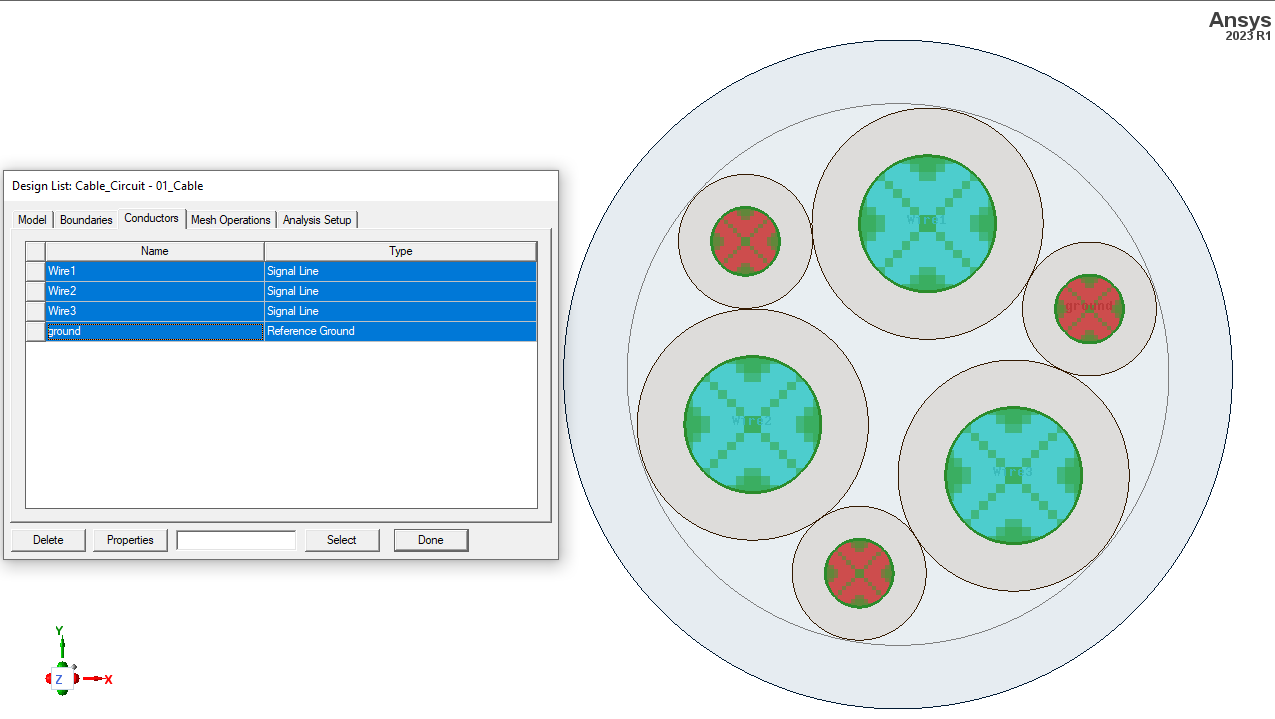Viewport: 1275px width, 719px height.
Task: Click the ground wire in the cable model
Action: tap(1088, 310)
